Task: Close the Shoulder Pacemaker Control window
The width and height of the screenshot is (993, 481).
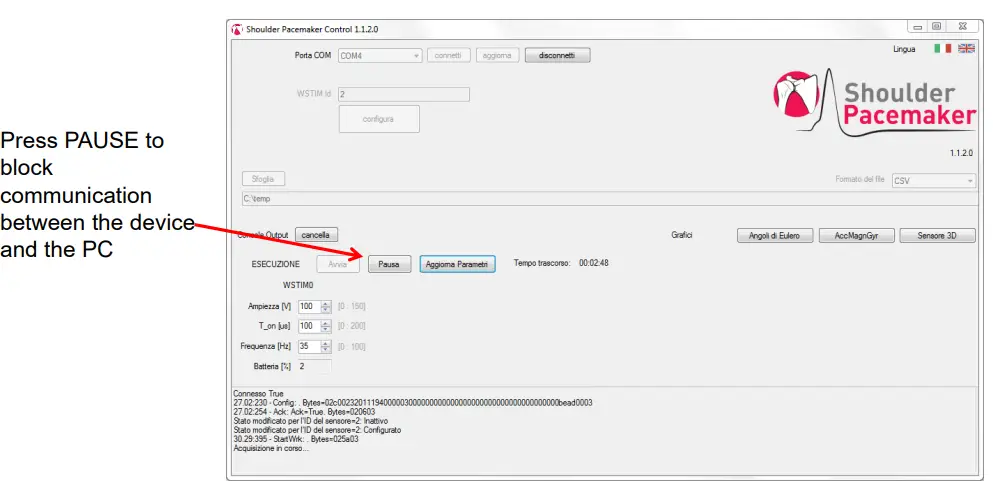Action: point(963,27)
